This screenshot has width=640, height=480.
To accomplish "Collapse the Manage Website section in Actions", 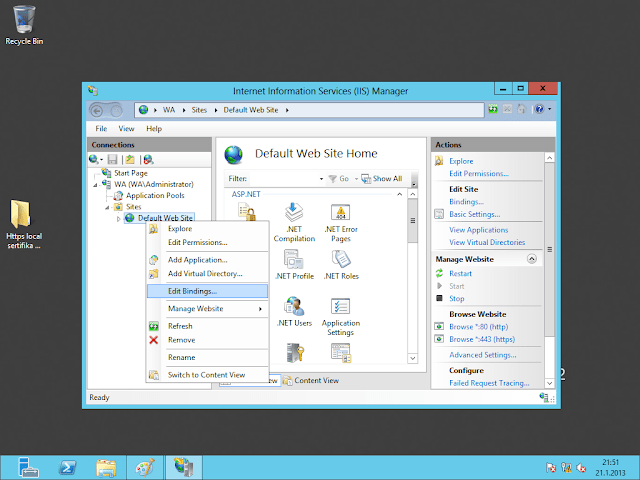I will pos(532,259).
